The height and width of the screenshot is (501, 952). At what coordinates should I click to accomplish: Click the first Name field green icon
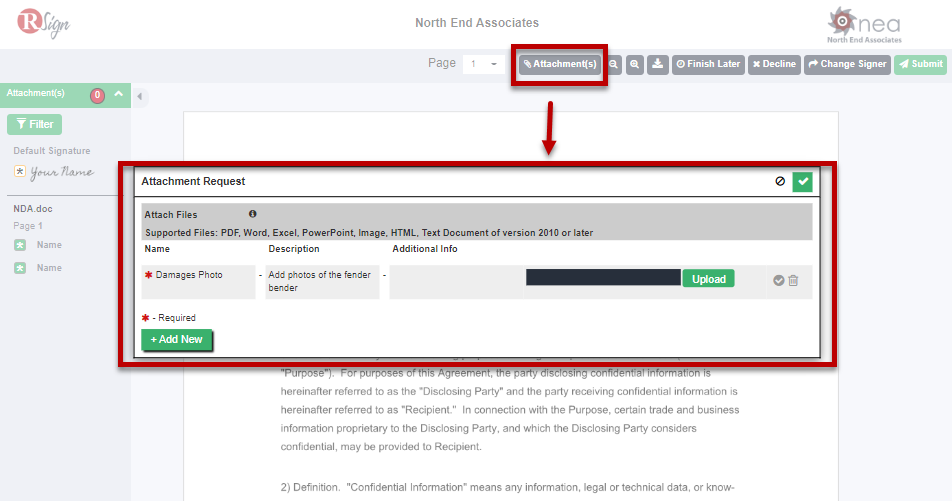point(20,245)
